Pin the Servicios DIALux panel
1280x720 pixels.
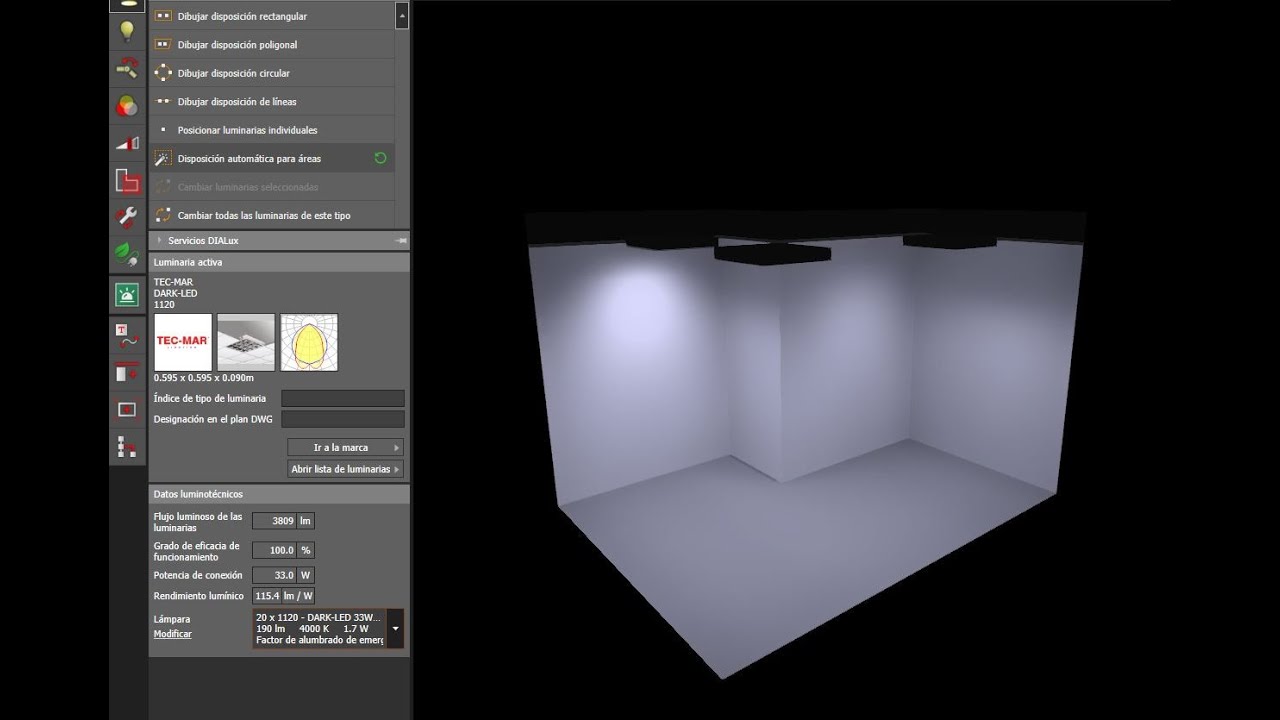401,241
